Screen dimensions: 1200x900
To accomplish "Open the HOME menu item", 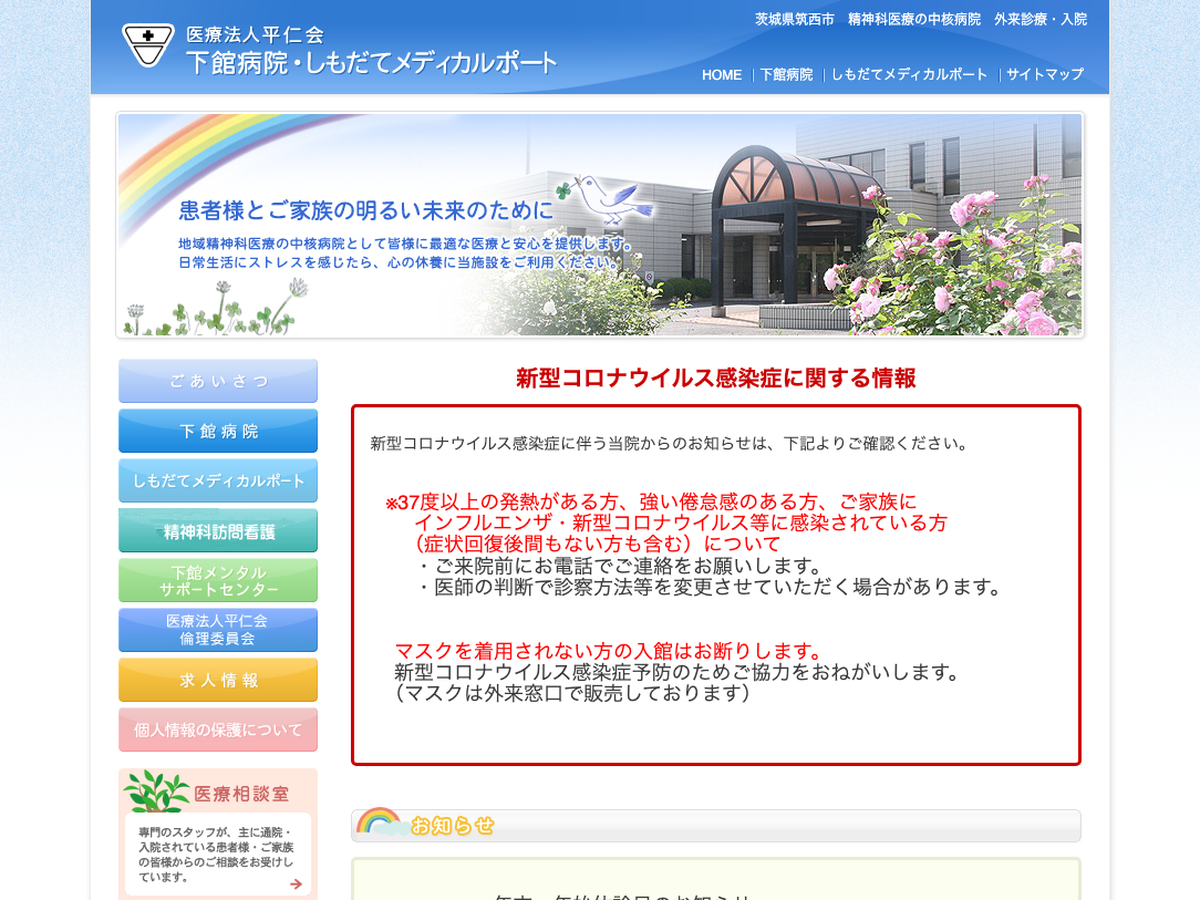I will click(x=721, y=75).
